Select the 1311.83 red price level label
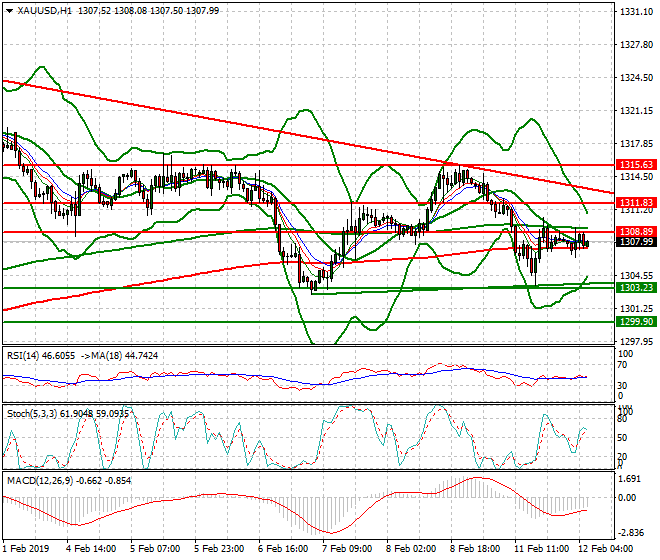 pyautogui.click(x=636, y=202)
